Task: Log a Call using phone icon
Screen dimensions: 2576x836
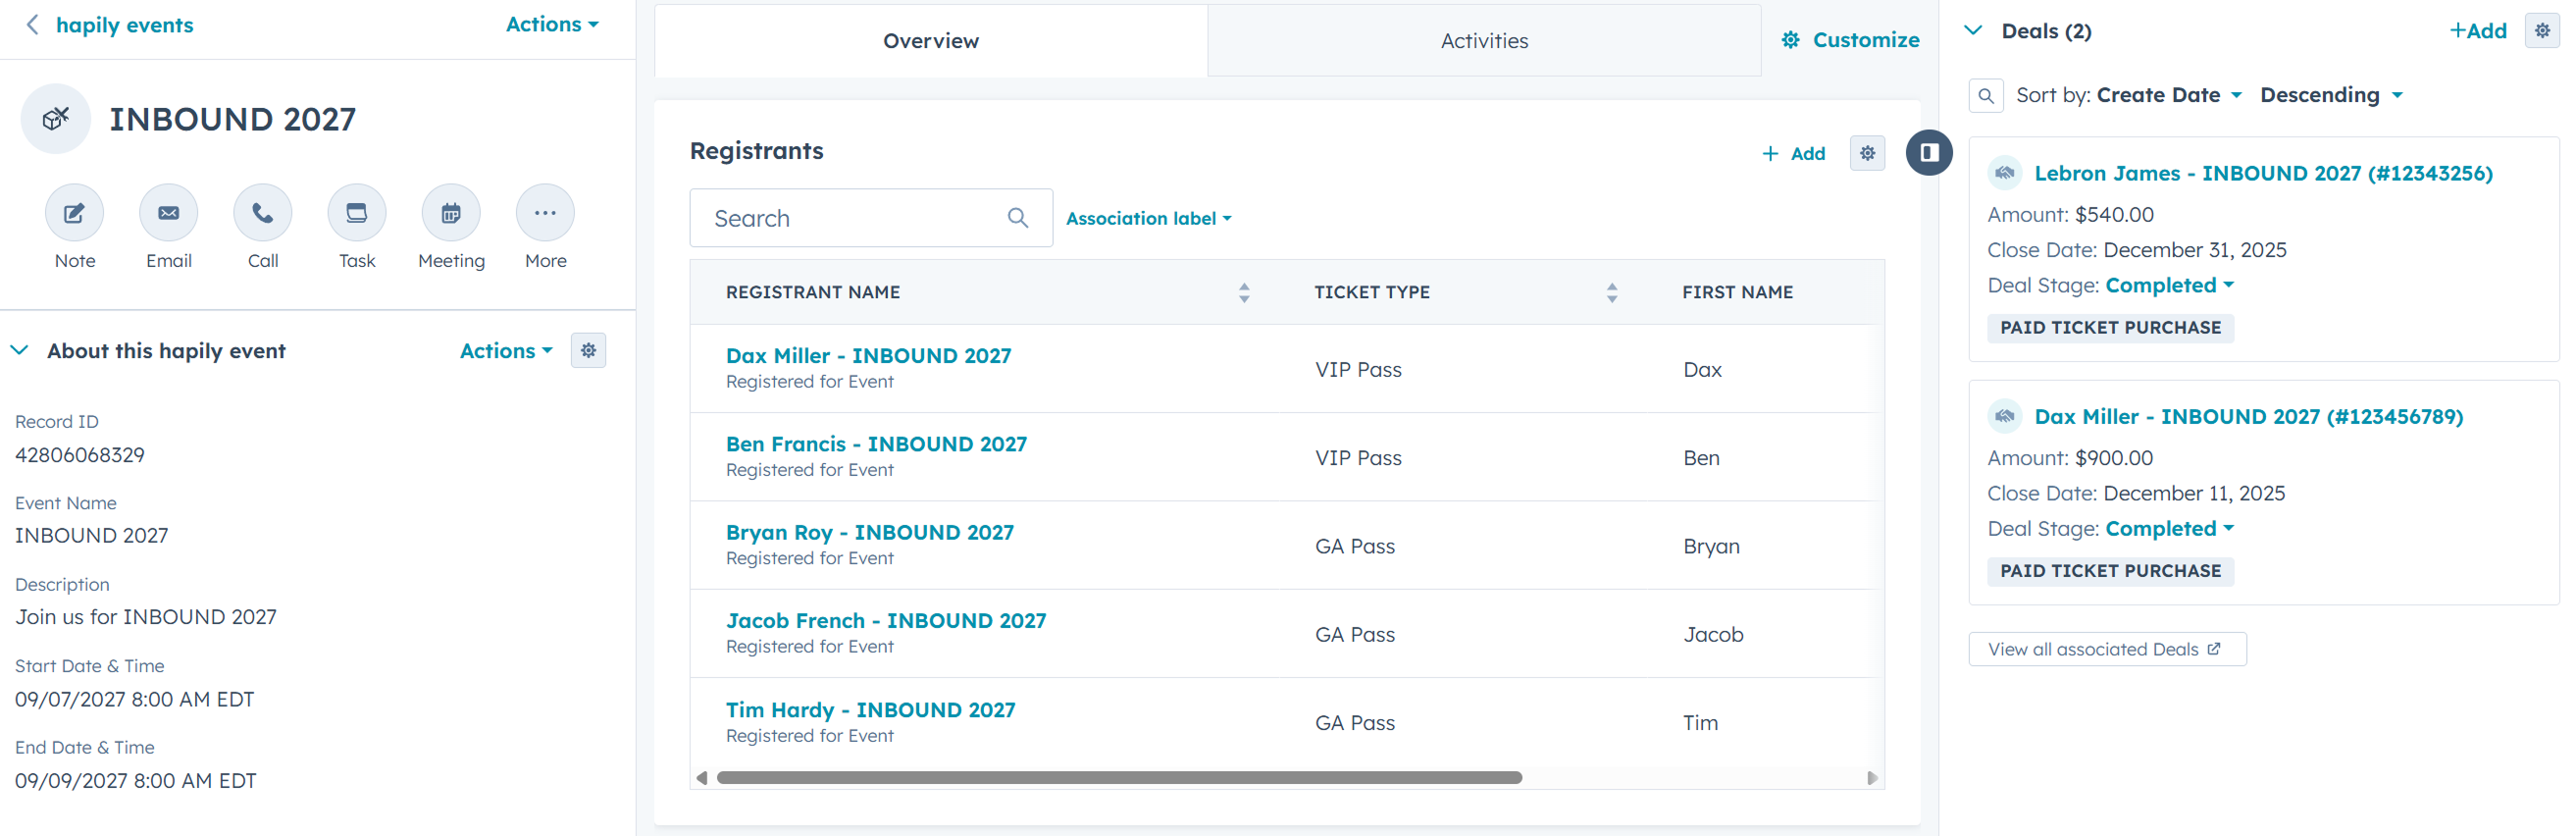Action: [x=263, y=213]
